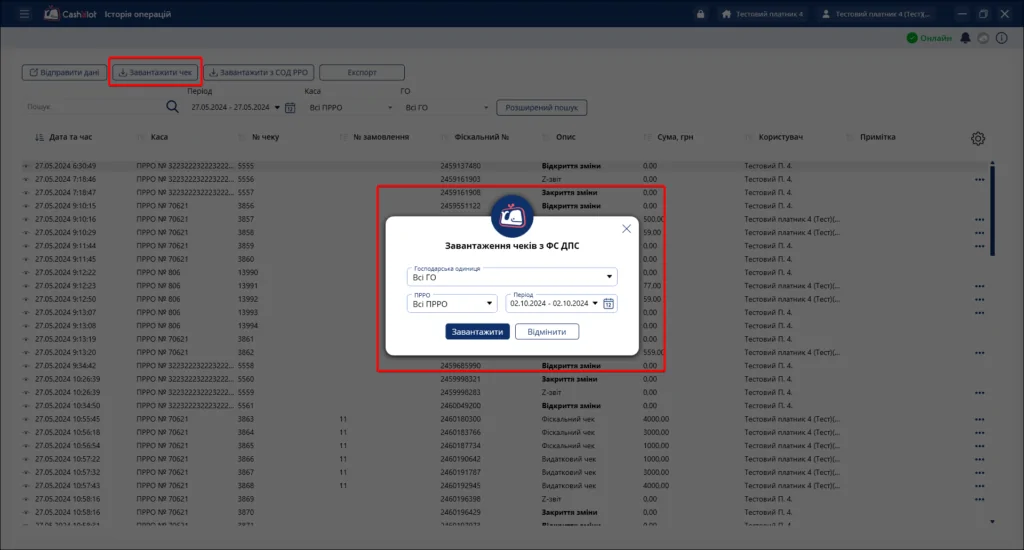This screenshot has height=550, width=1024.
Task: Sort by Дата та час column icon
Action: pos(39,137)
